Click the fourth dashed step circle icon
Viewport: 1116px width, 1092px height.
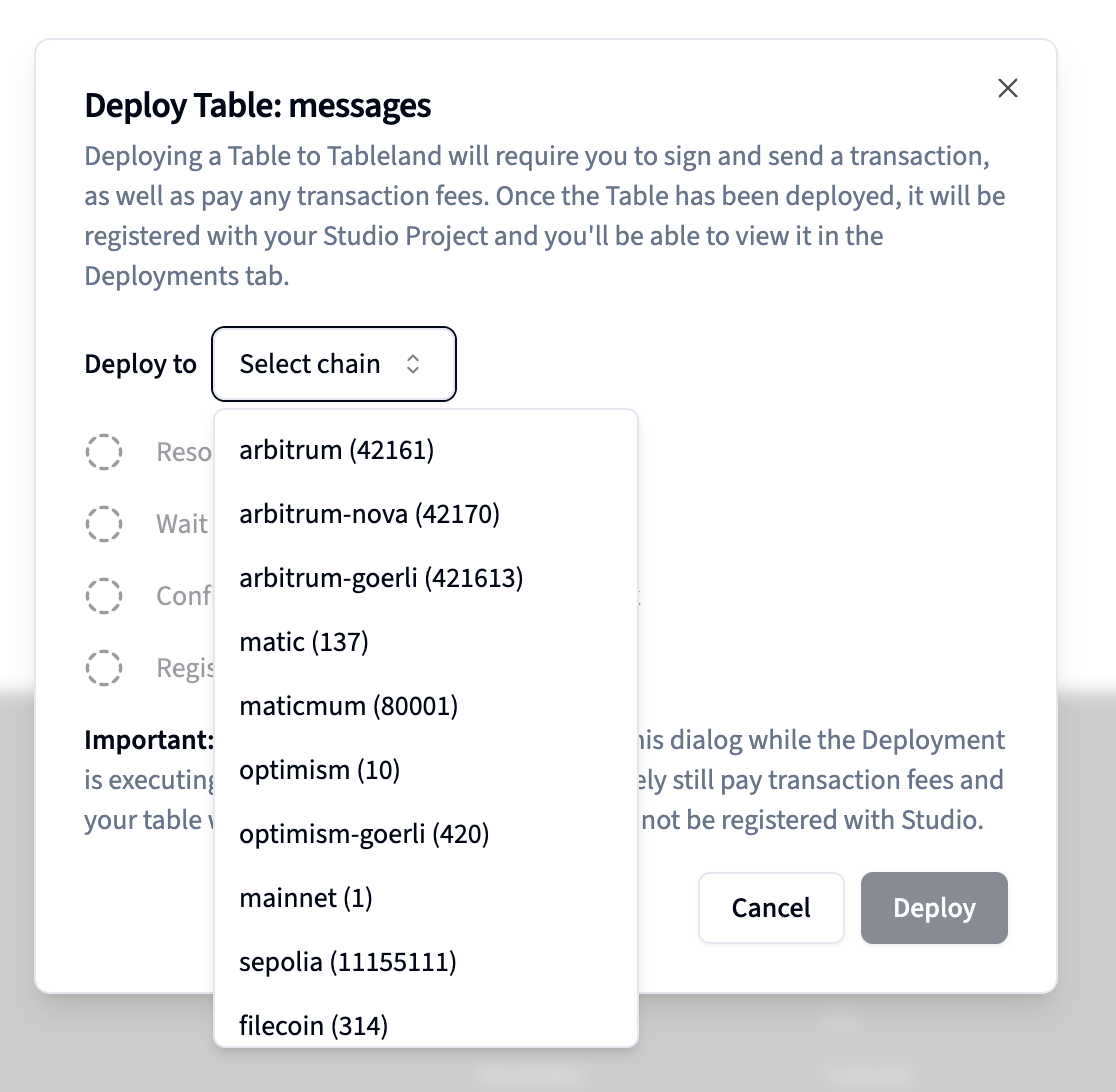[x=104, y=667]
